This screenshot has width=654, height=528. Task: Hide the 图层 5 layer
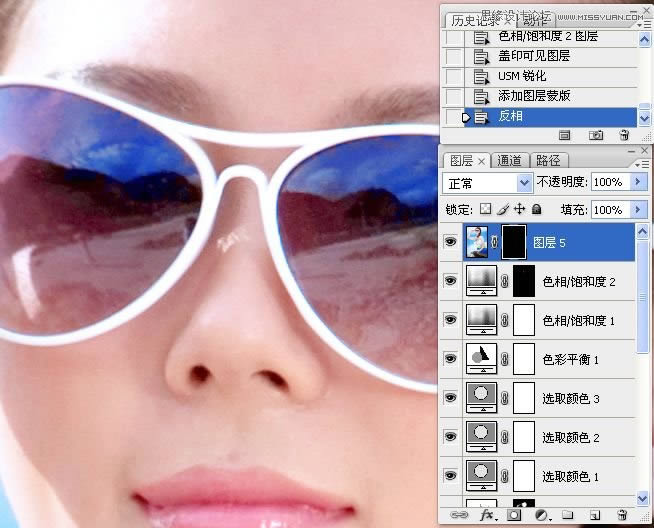(450, 241)
